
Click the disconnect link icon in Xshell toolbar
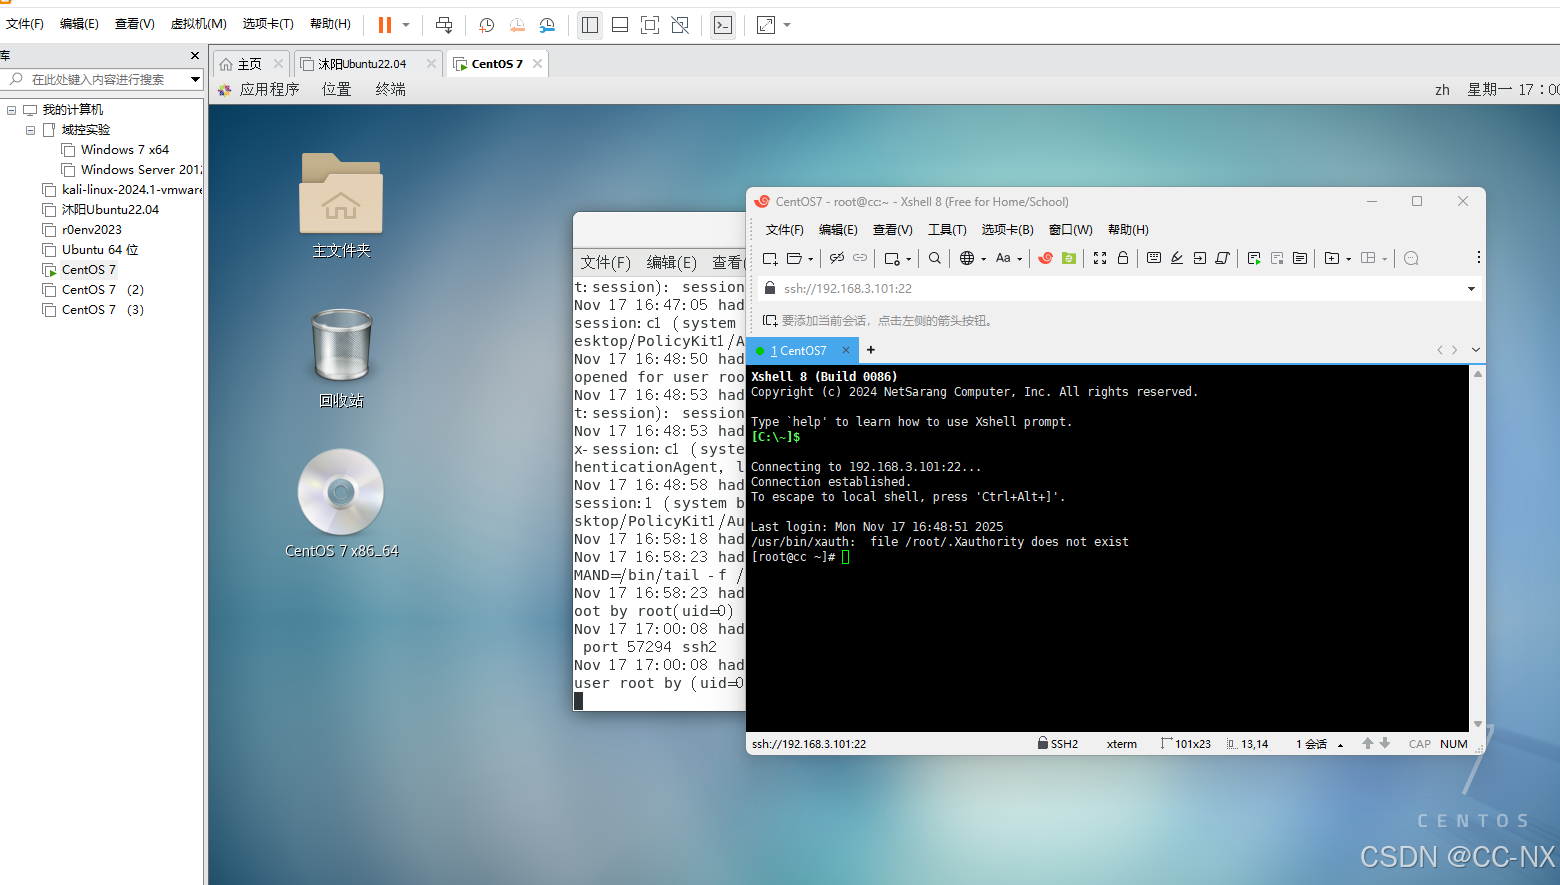(837, 258)
